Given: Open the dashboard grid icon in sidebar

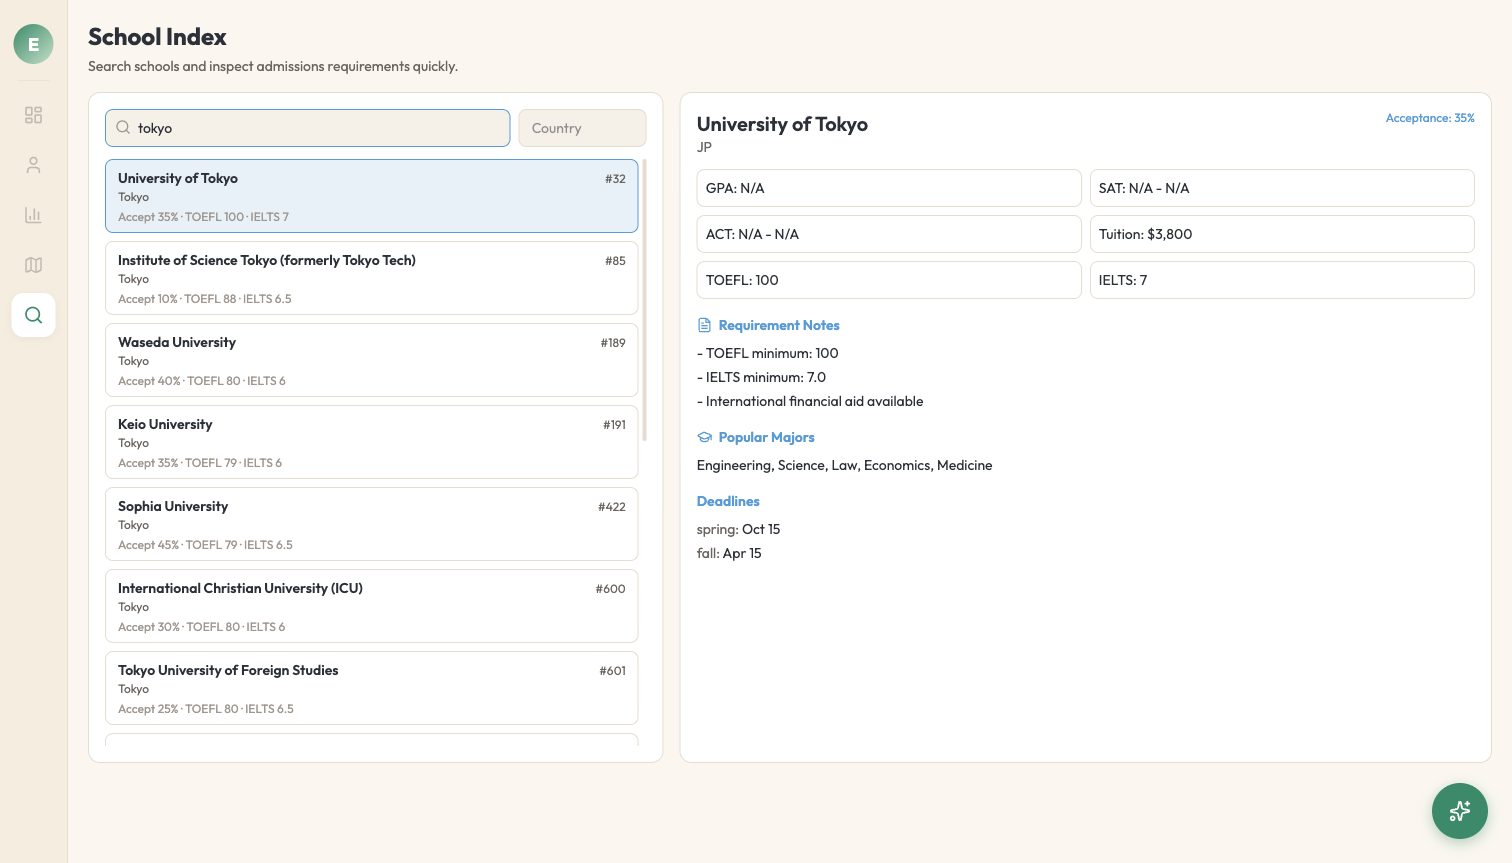Looking at the screenshot, I should [x=33, y=115].
